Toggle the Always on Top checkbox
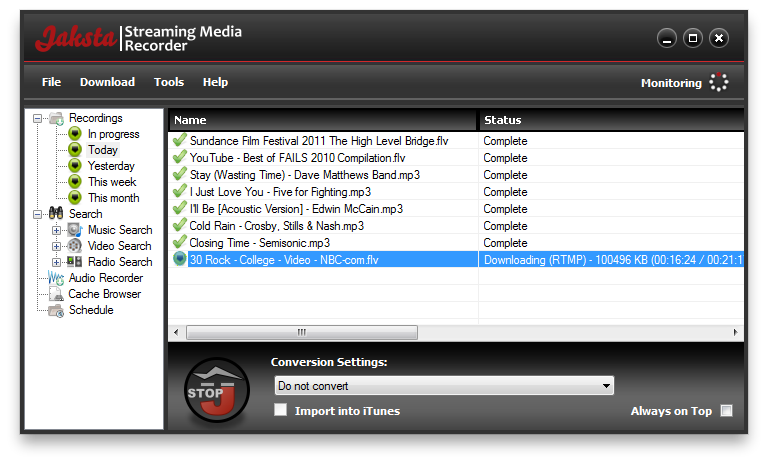 tap(727, 411)
